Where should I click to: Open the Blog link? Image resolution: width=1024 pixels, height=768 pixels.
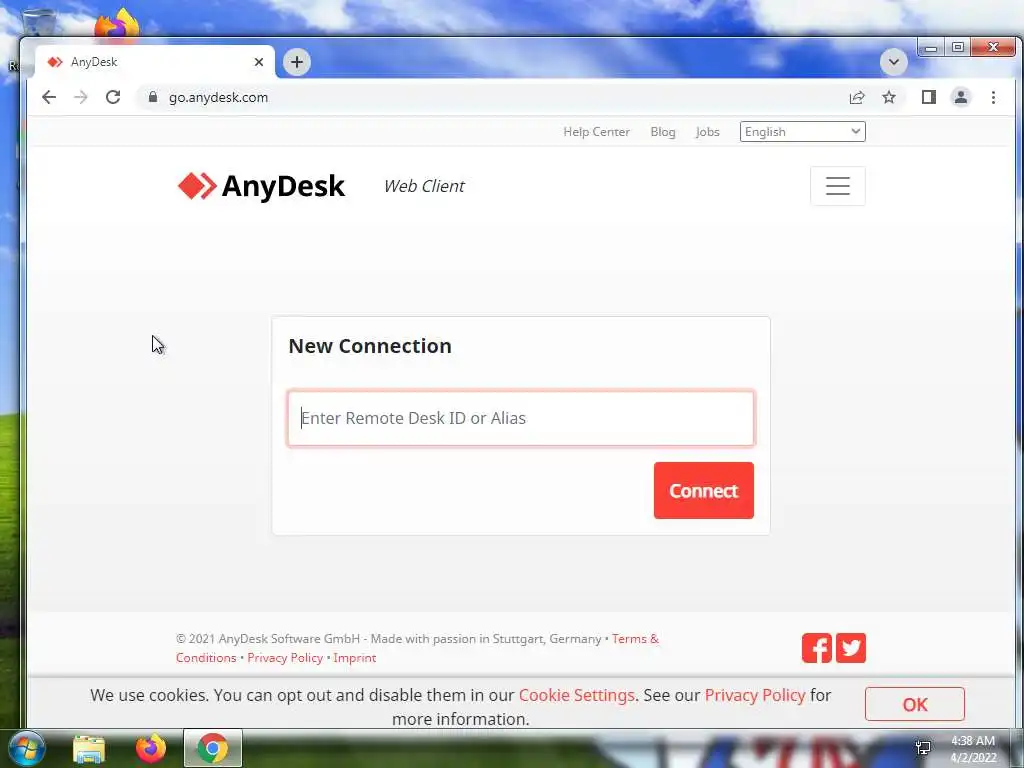coord(663,132)
